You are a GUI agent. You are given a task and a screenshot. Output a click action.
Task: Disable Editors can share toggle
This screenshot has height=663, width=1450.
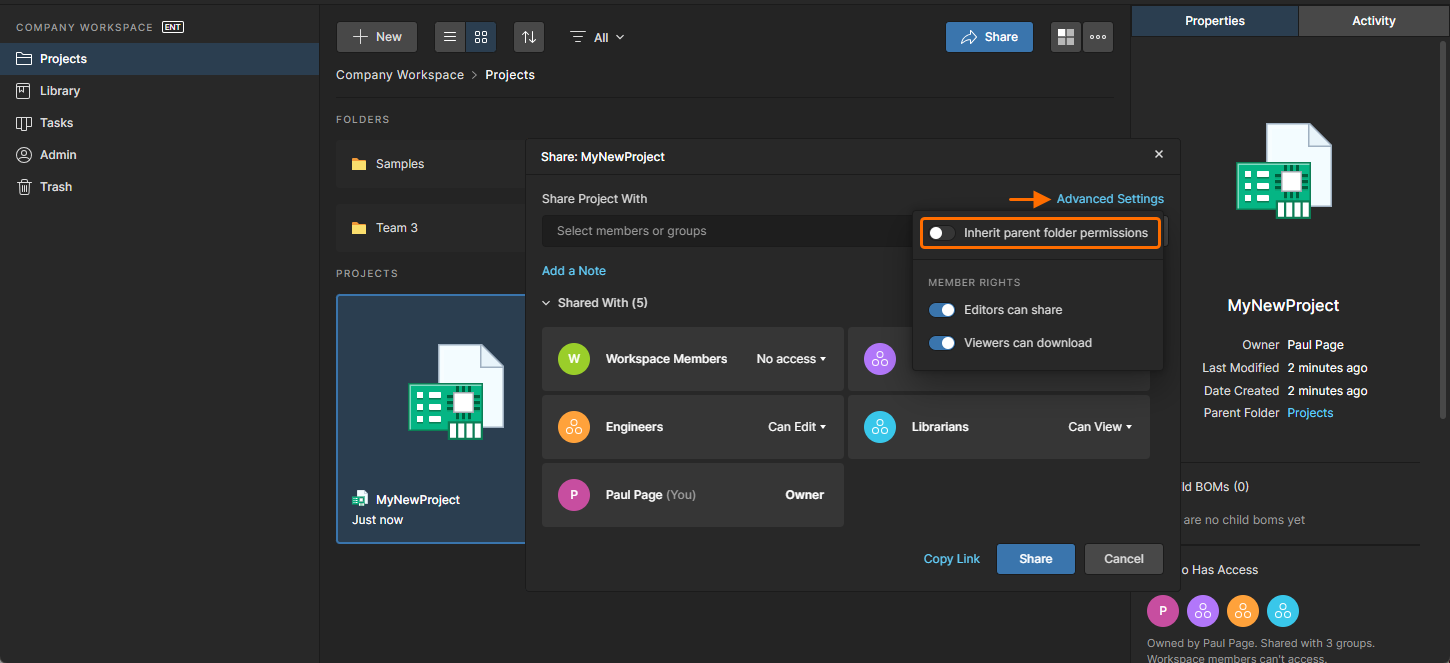click(x=942, y=310)
